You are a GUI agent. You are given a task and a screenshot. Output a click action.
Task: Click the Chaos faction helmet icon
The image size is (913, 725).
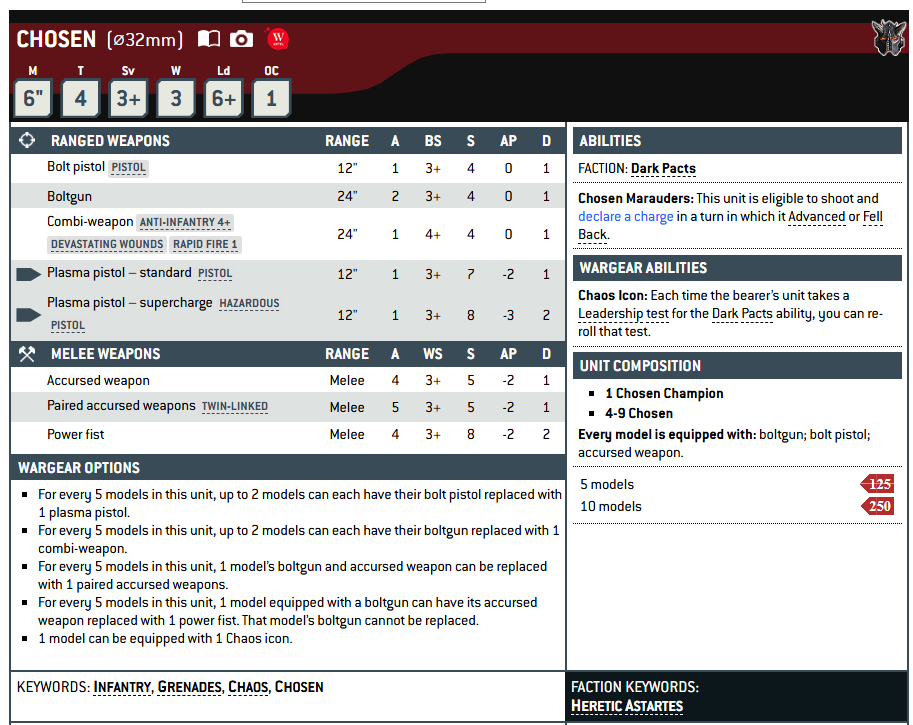889,38
